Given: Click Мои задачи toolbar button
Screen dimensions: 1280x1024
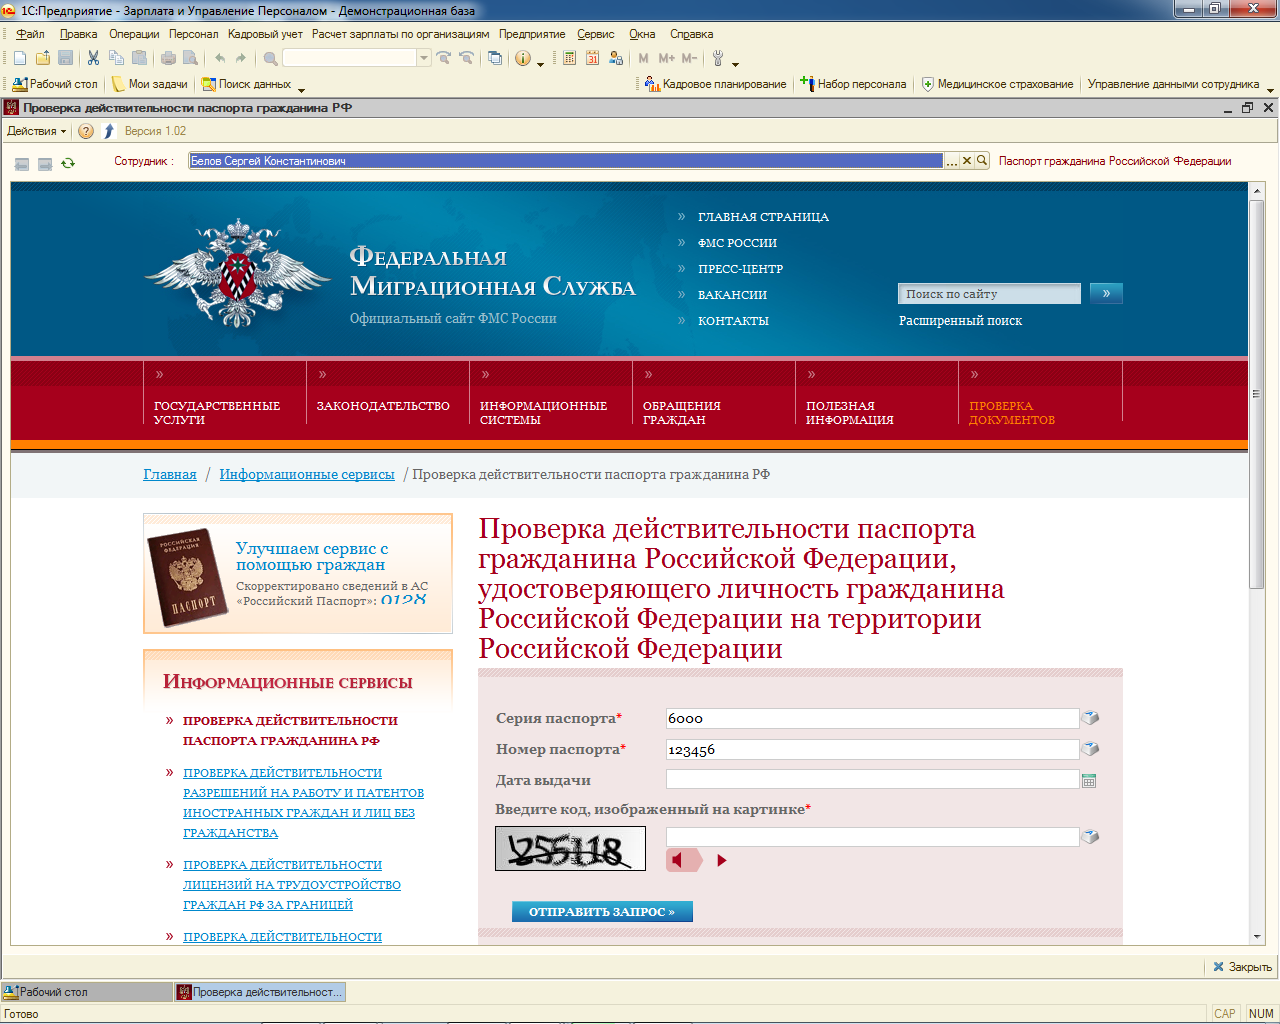Looking at the screenshot, I should (x=150, y=84).
